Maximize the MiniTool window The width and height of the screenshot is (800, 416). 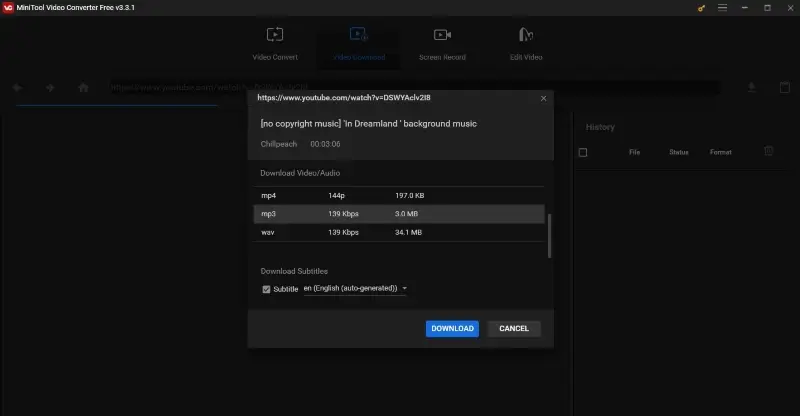point(767,8)
